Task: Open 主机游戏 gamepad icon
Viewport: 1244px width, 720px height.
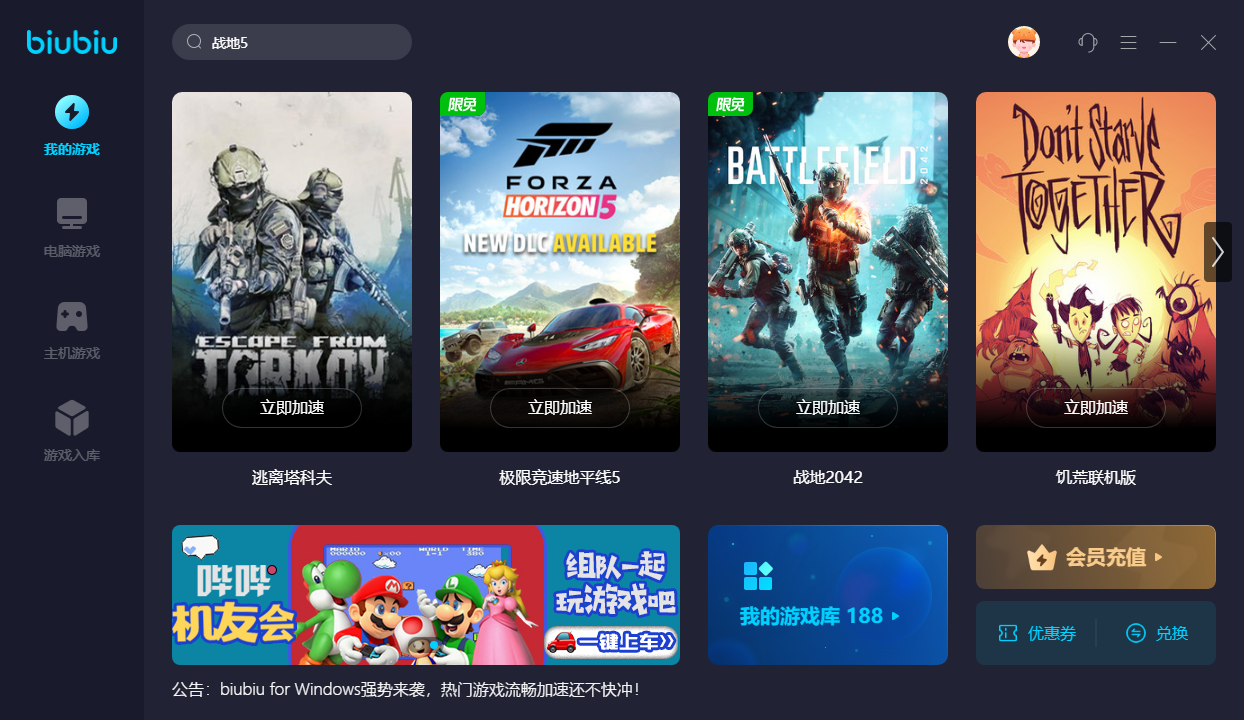Action: tap(72, 316)
